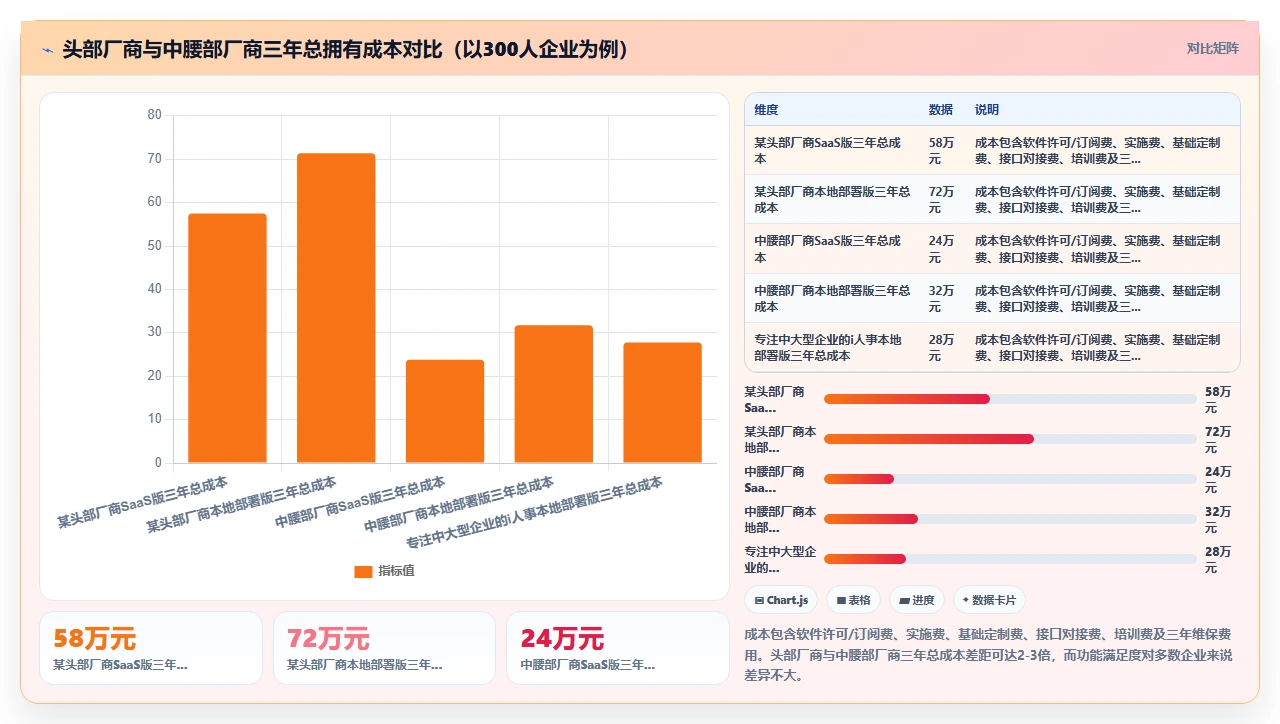The height and width of the screenshot is (724, 1280).
Task: Click the 32万元 cell in the table
Action: click(x=941, y=298)
